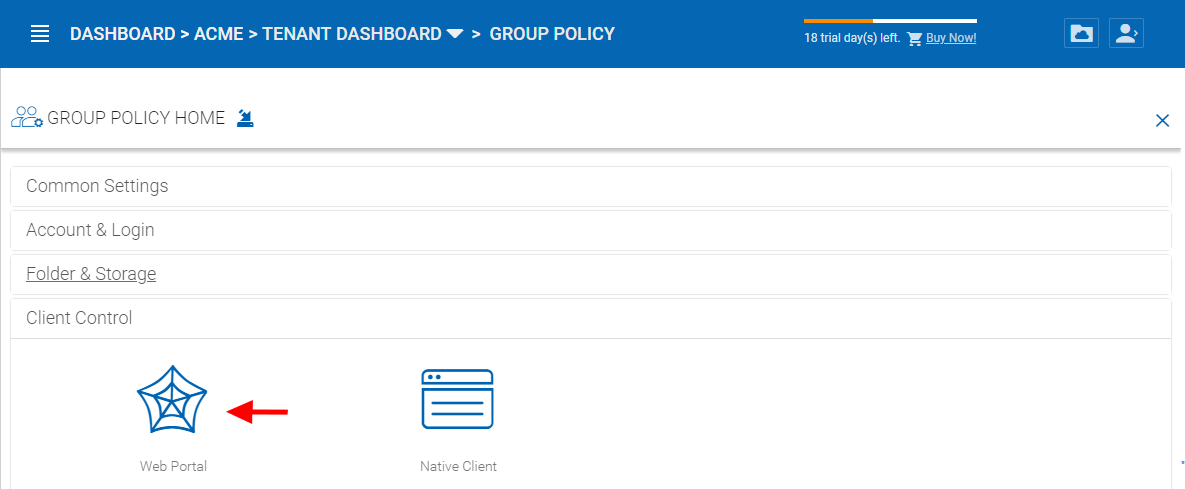
Task: Go to DASHBOARD breadcrumb
Action: (122, 34)
